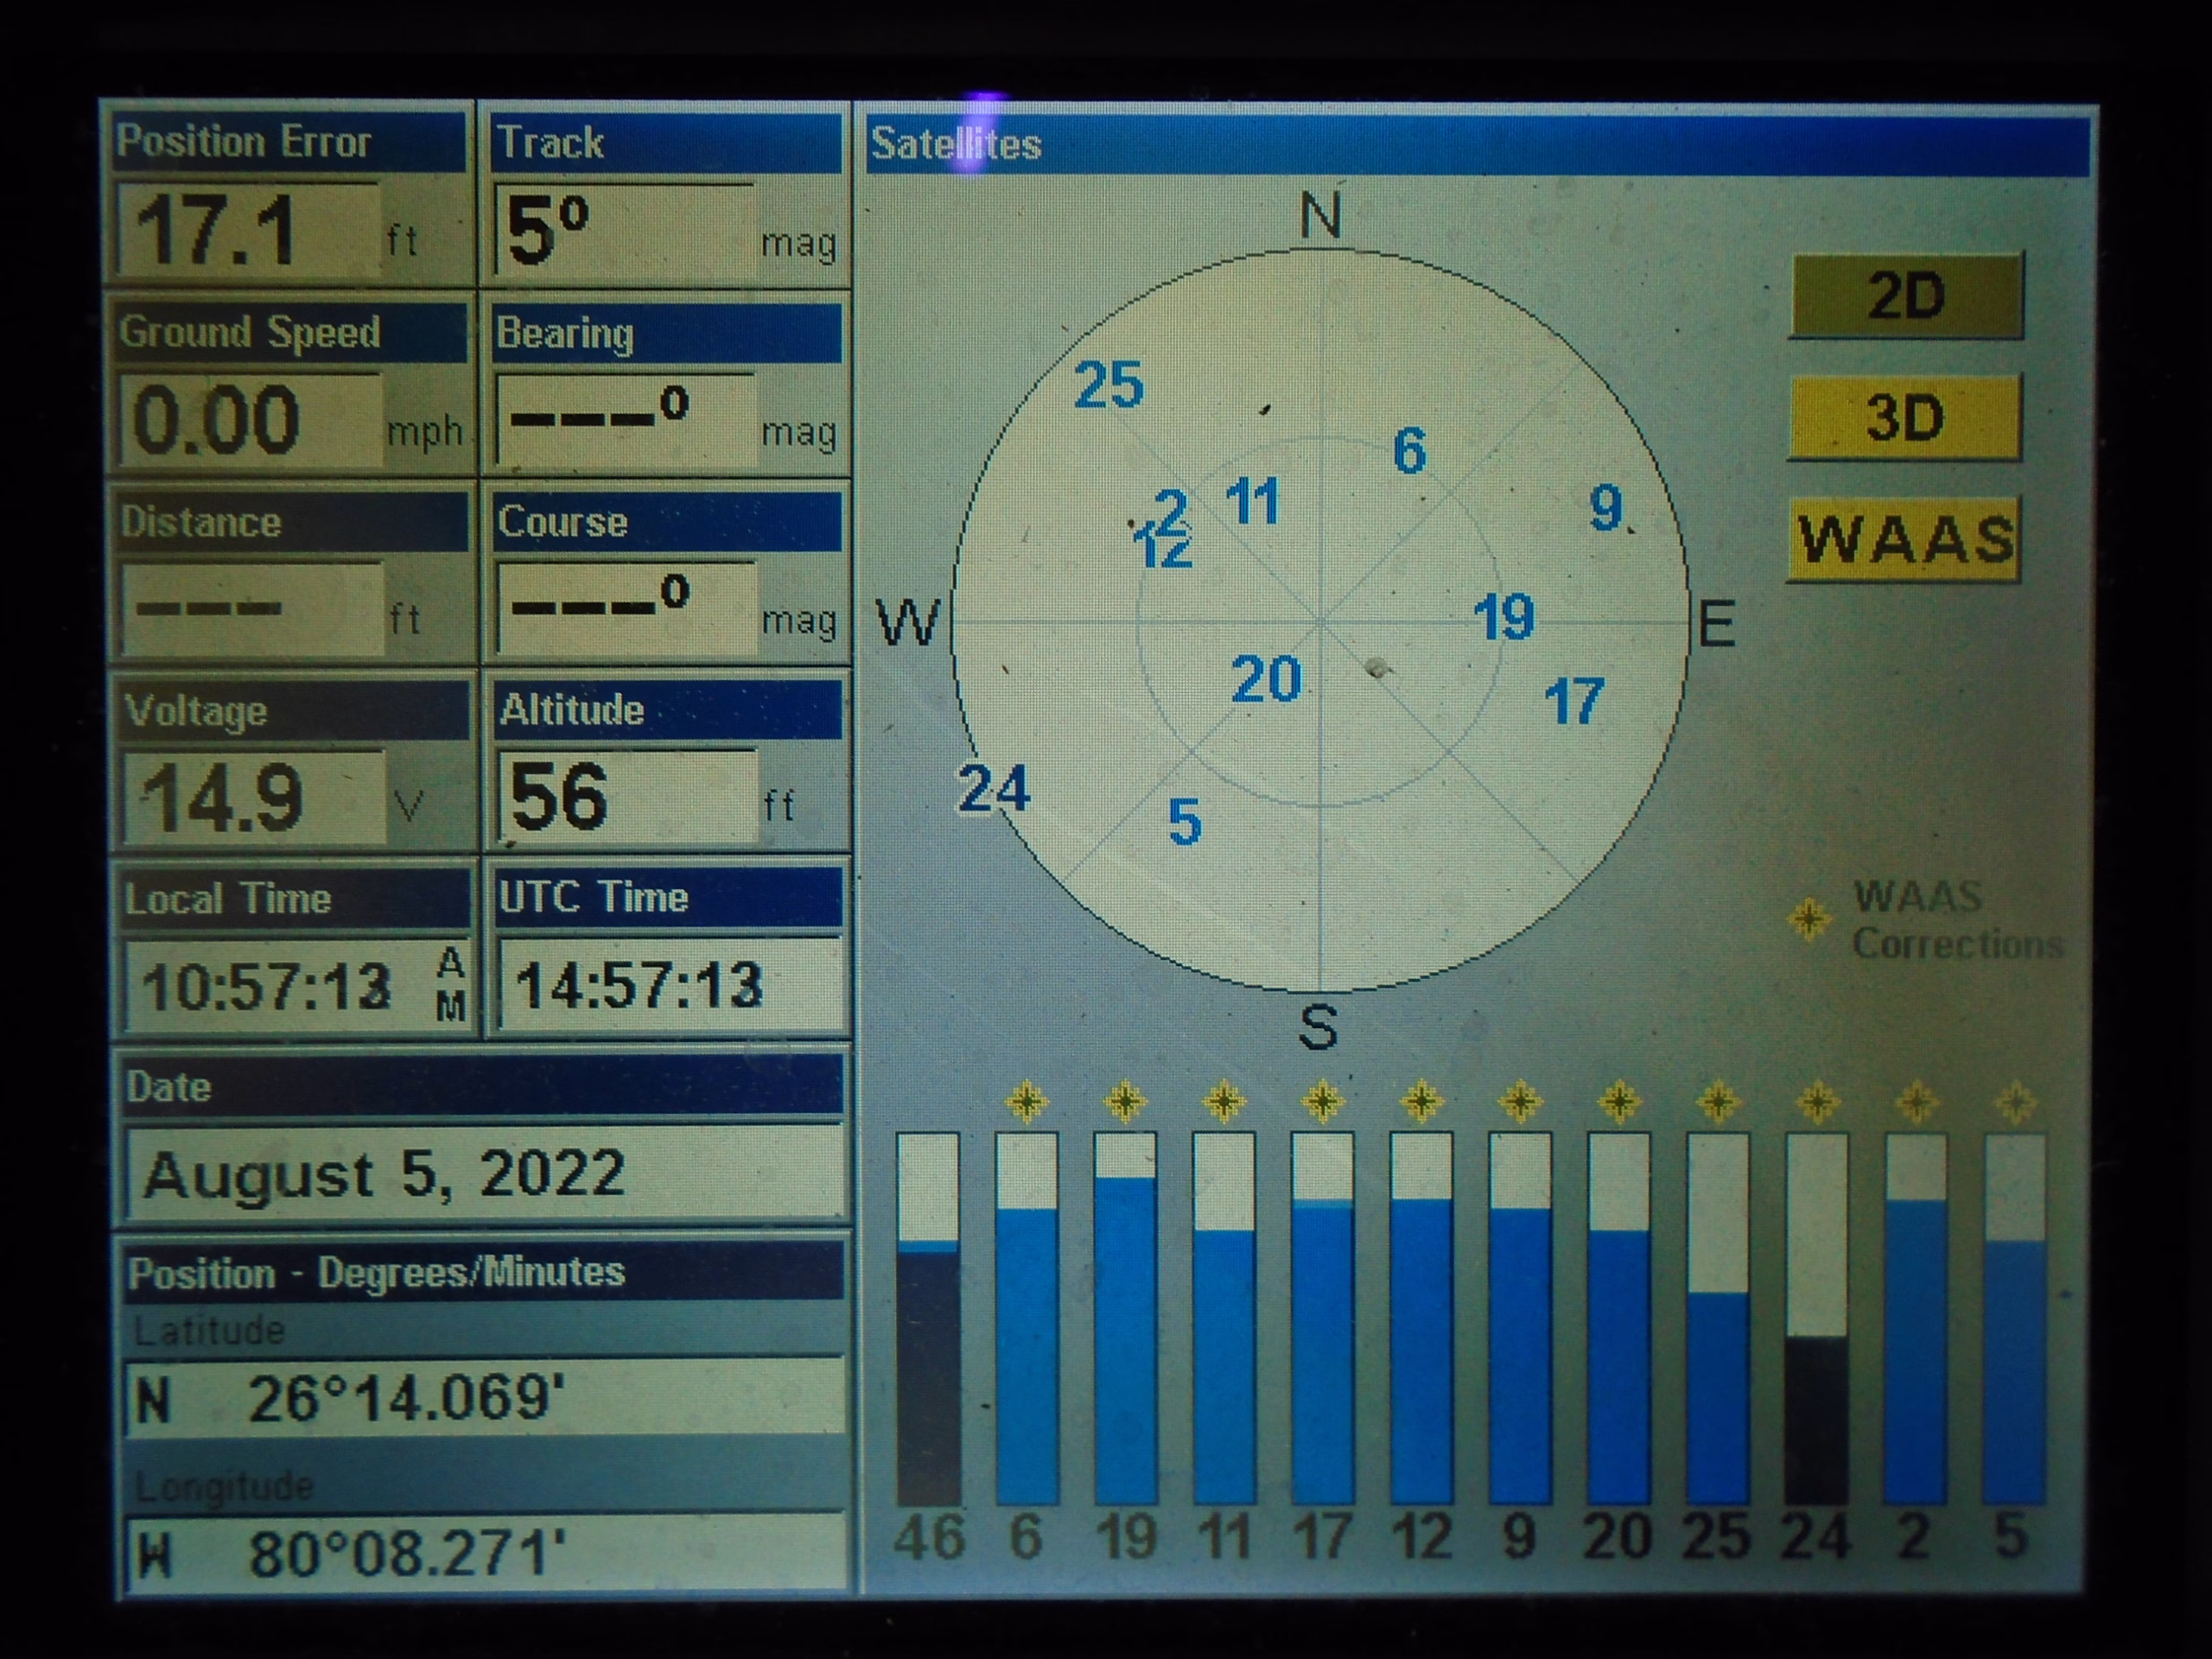2212x1659 pixels.
Task: Click the WAAS star above bar 2
Action: [1917, 1102]
